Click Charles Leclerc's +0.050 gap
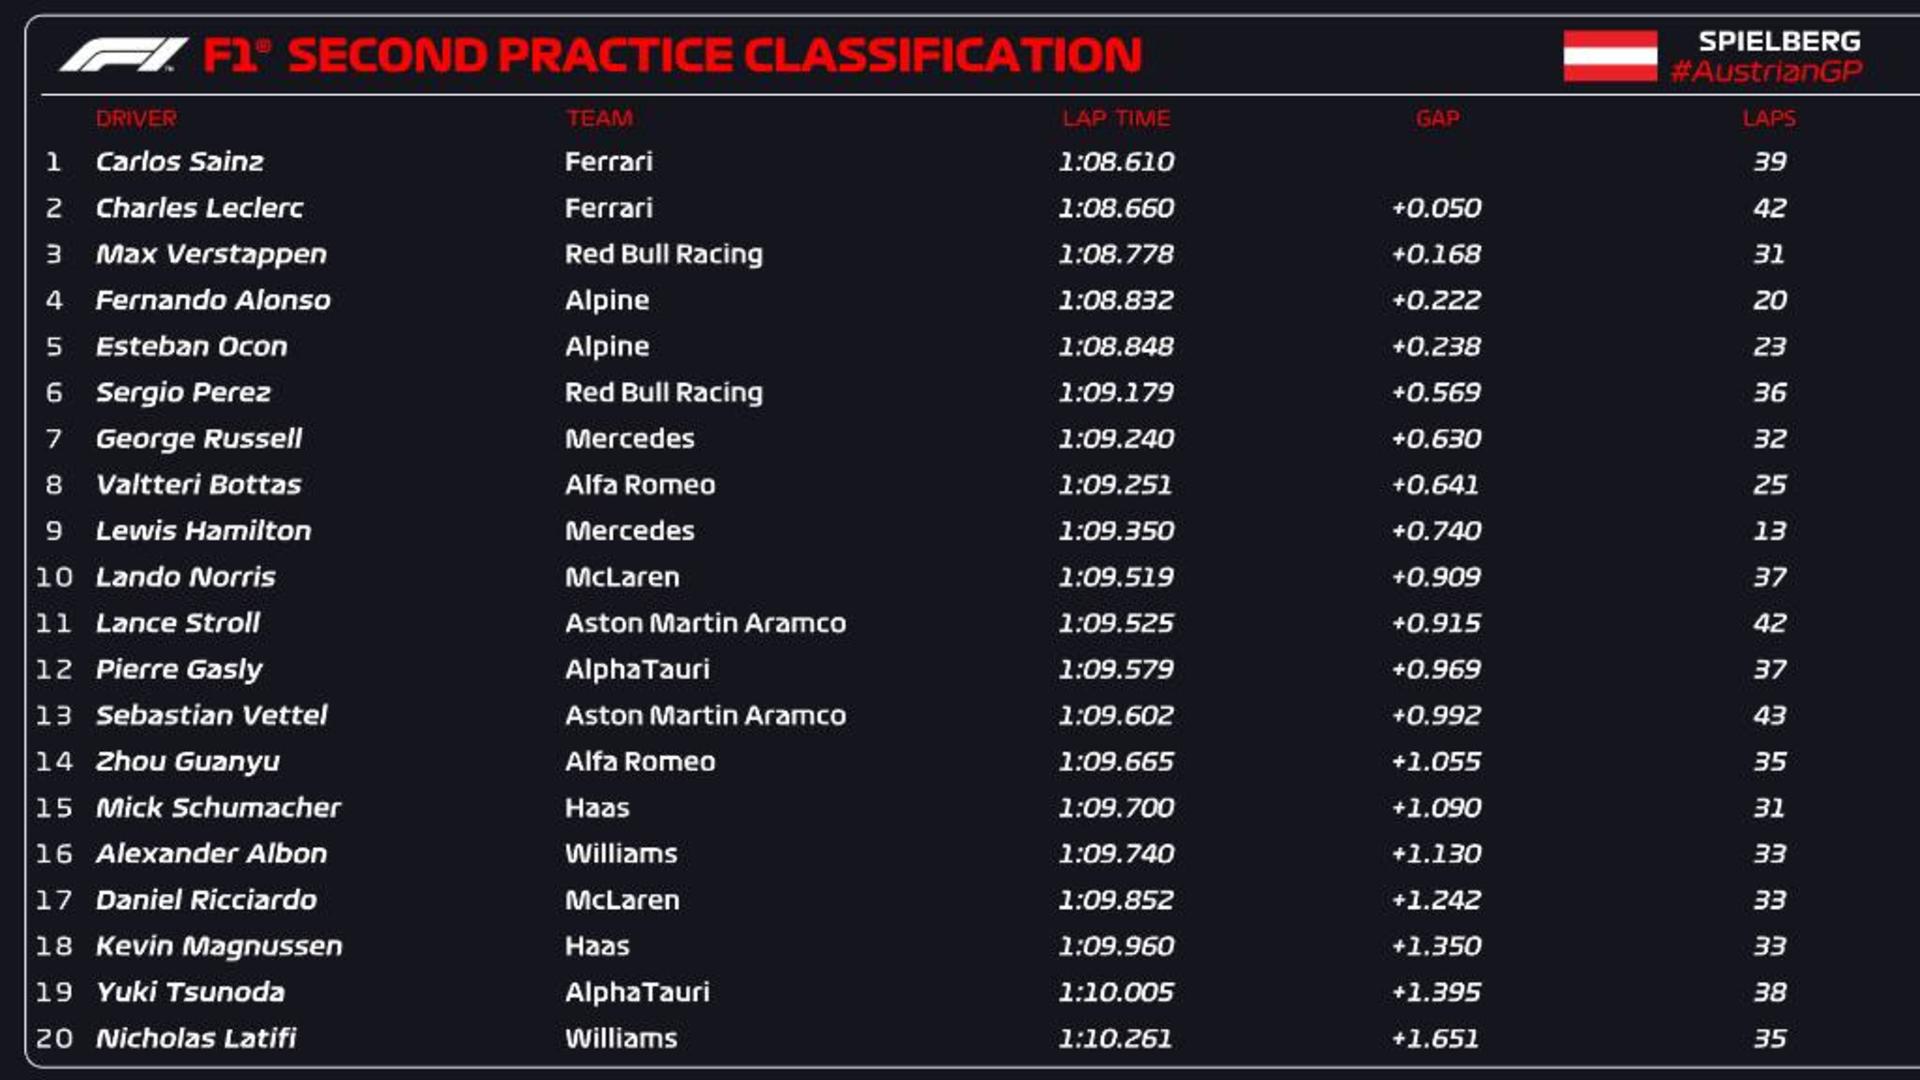Screen dimensions: 1920x1080 click(x=1436, y=208)
